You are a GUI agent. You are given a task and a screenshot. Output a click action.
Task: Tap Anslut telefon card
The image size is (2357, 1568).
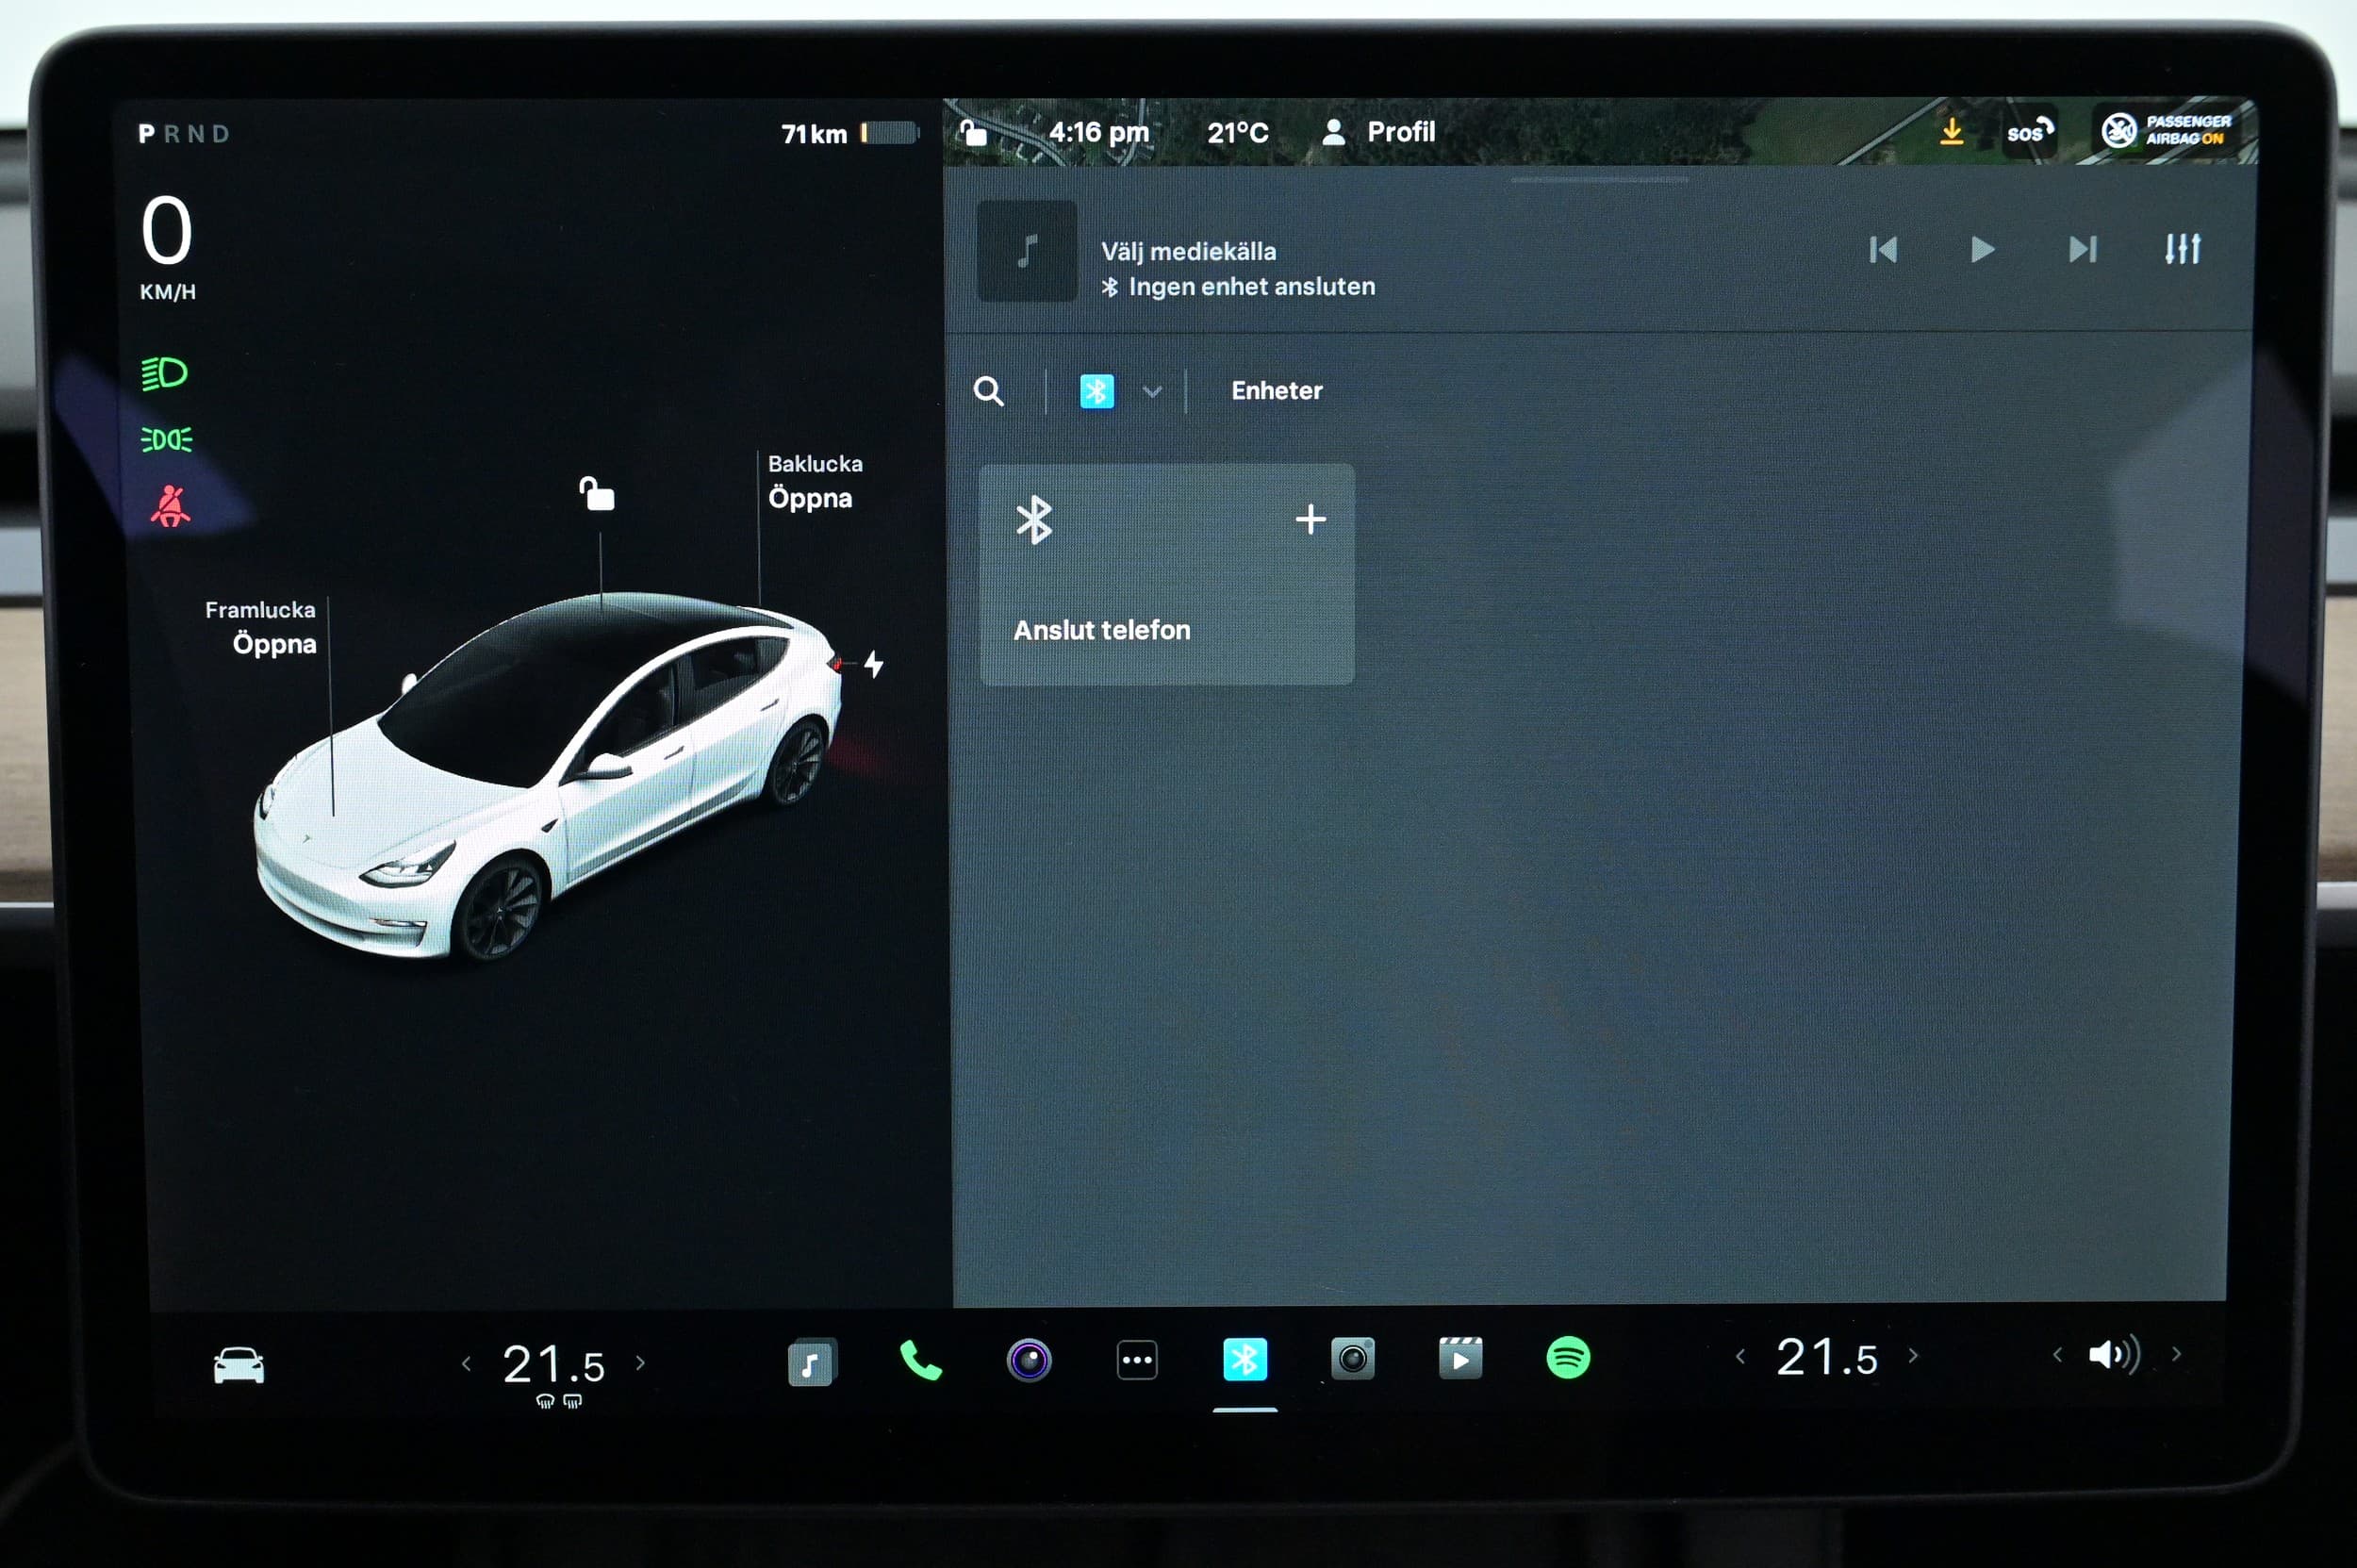1167,574
